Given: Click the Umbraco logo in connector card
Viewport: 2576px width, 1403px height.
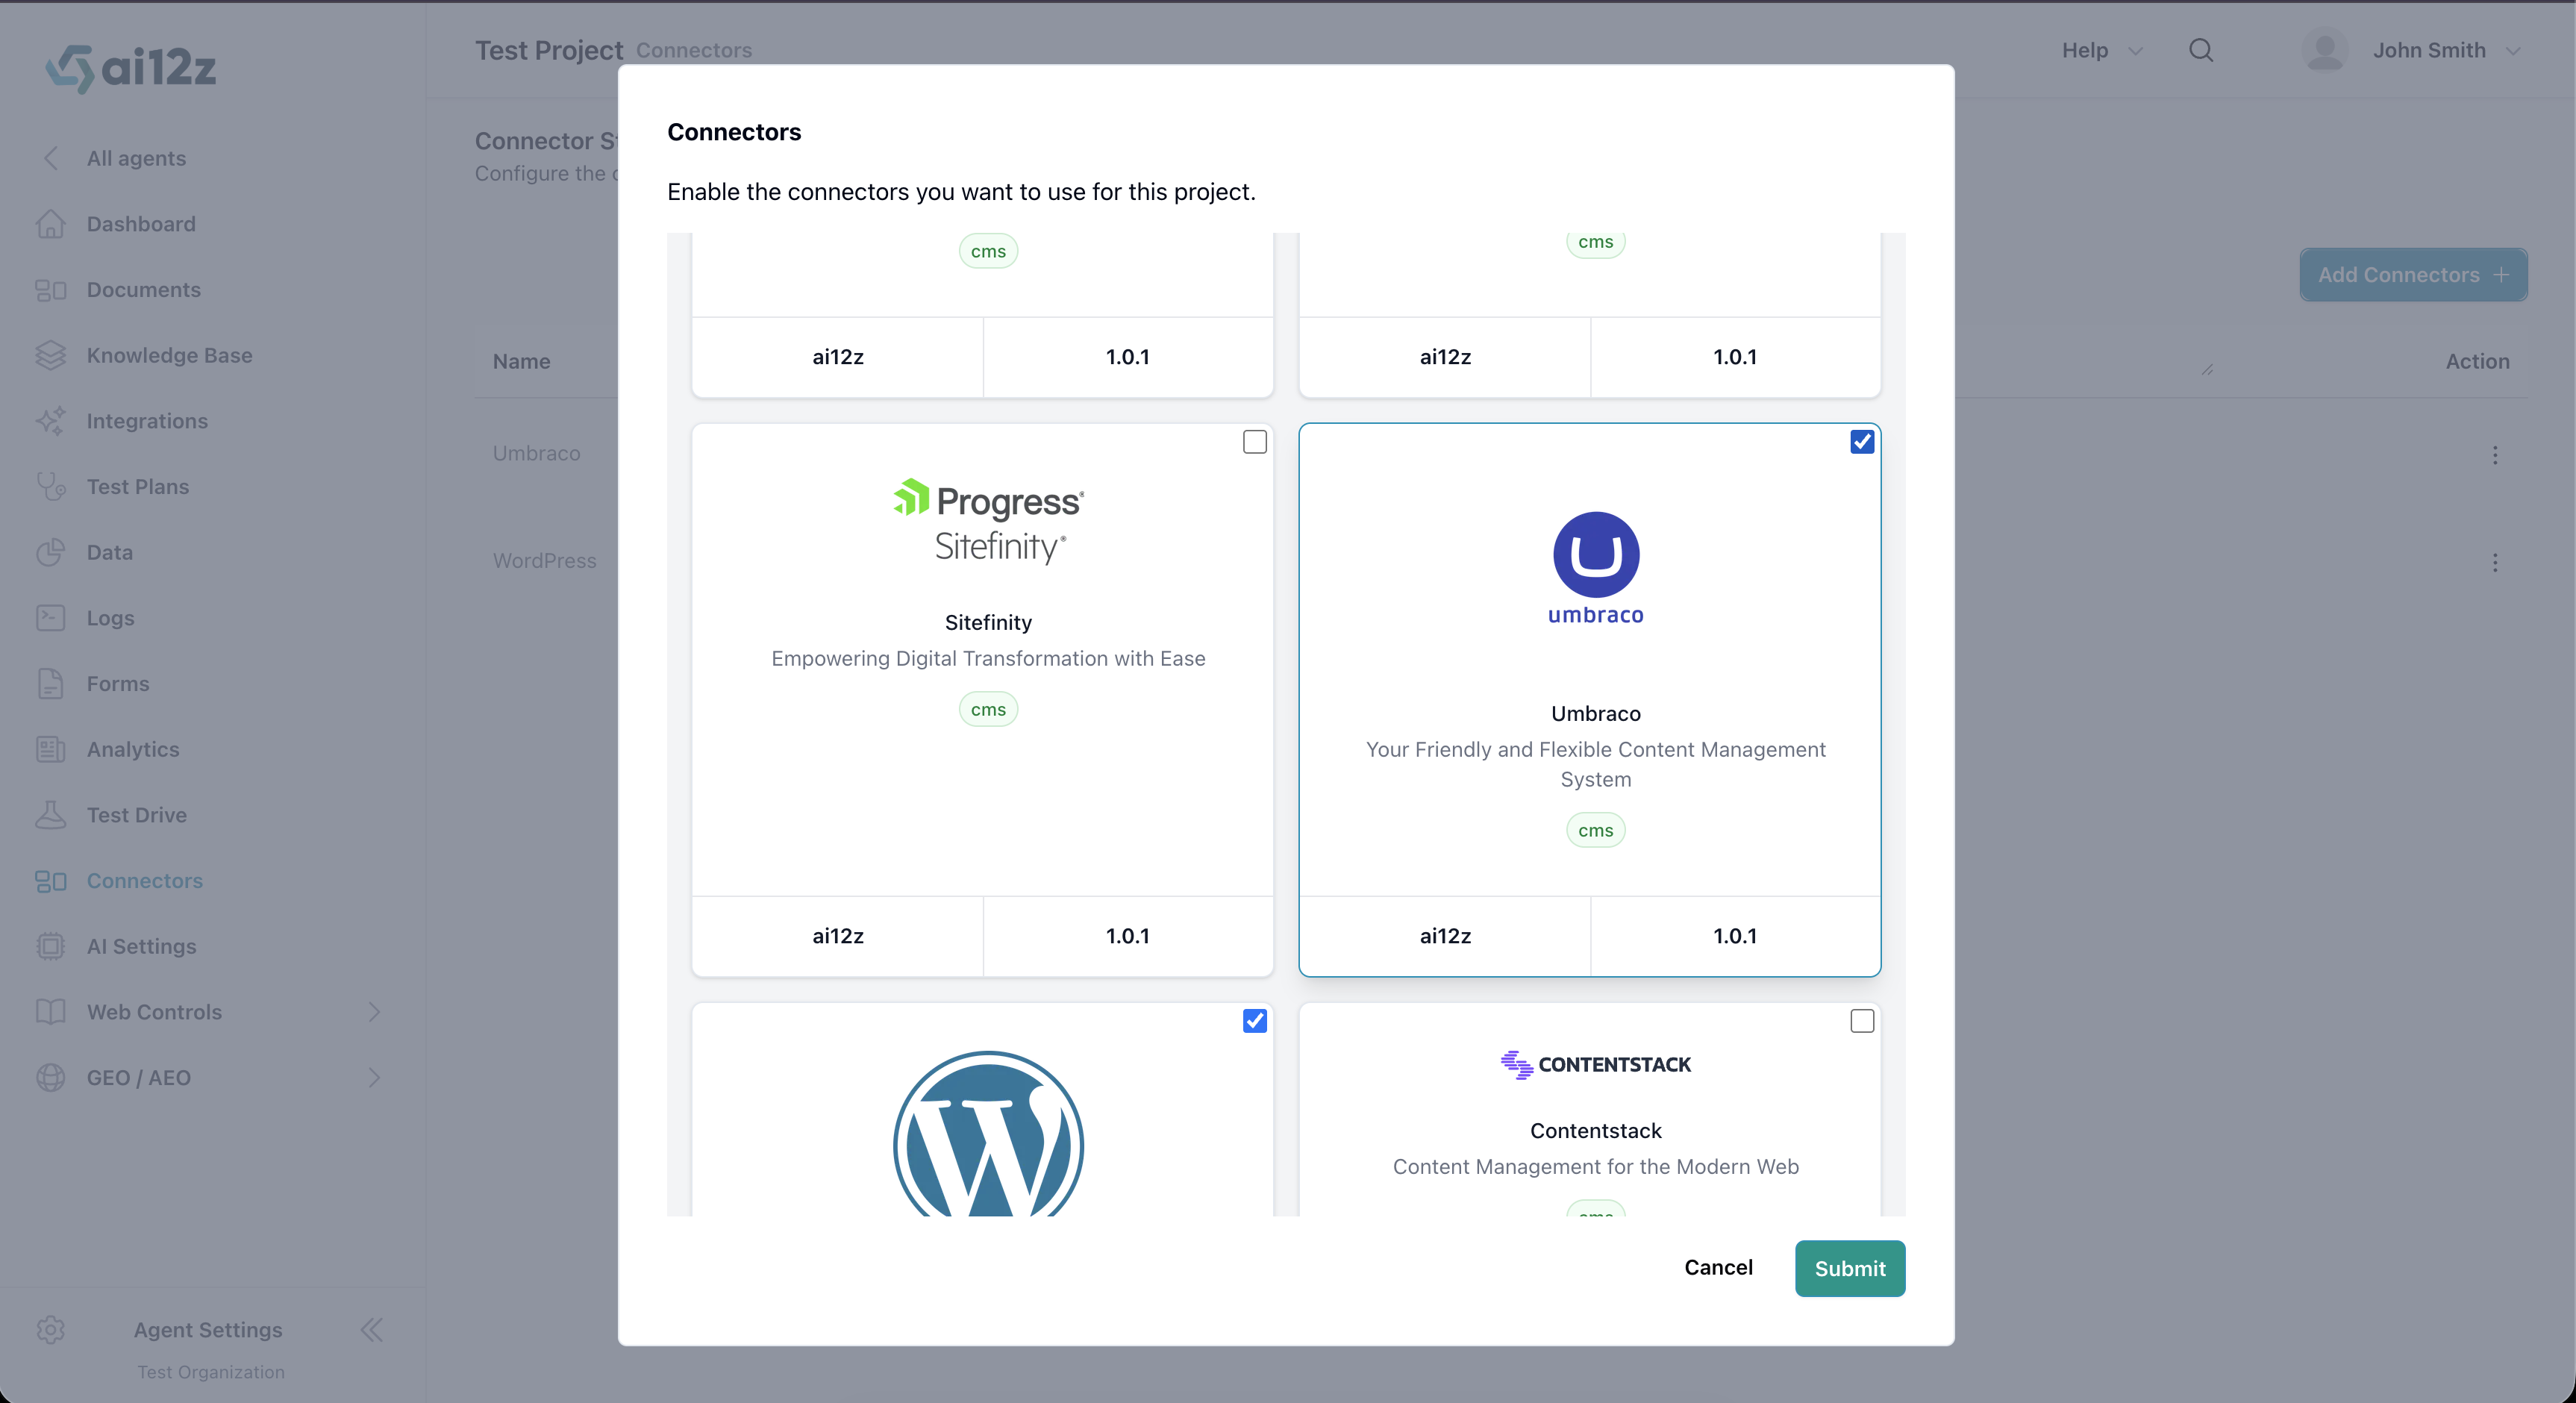Looking at the screenshot, I should (x=1596, y=569).
